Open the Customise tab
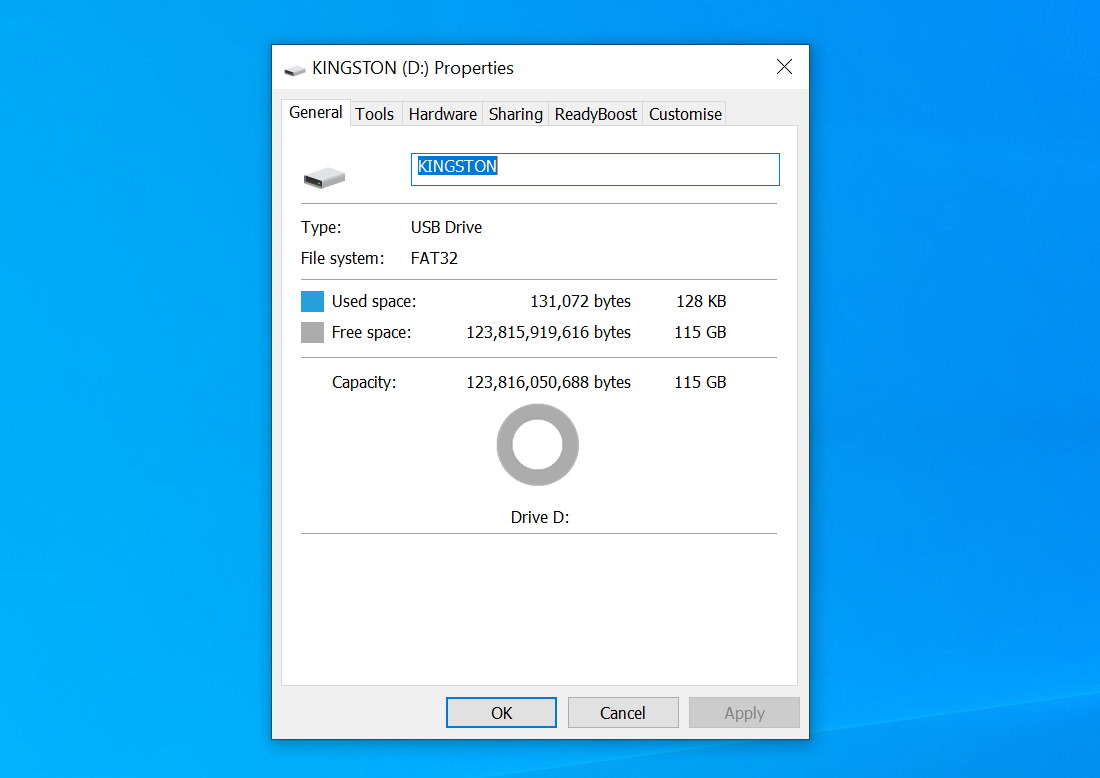This screenshot has width=1100, height=778. [685, 114]
